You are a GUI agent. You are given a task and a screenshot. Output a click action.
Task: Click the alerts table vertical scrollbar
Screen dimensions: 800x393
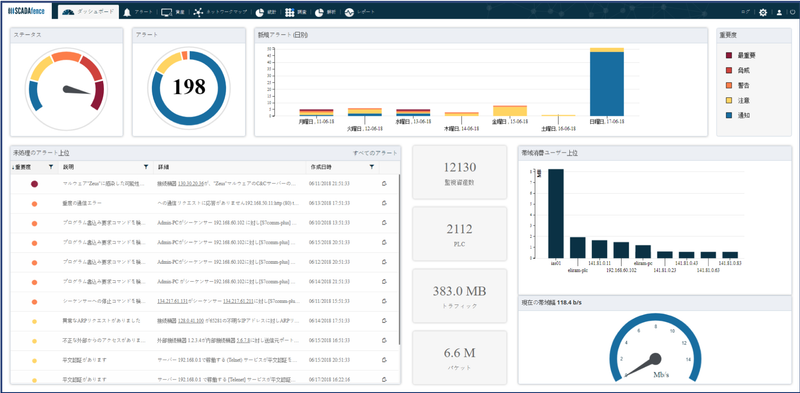(399, 259)
